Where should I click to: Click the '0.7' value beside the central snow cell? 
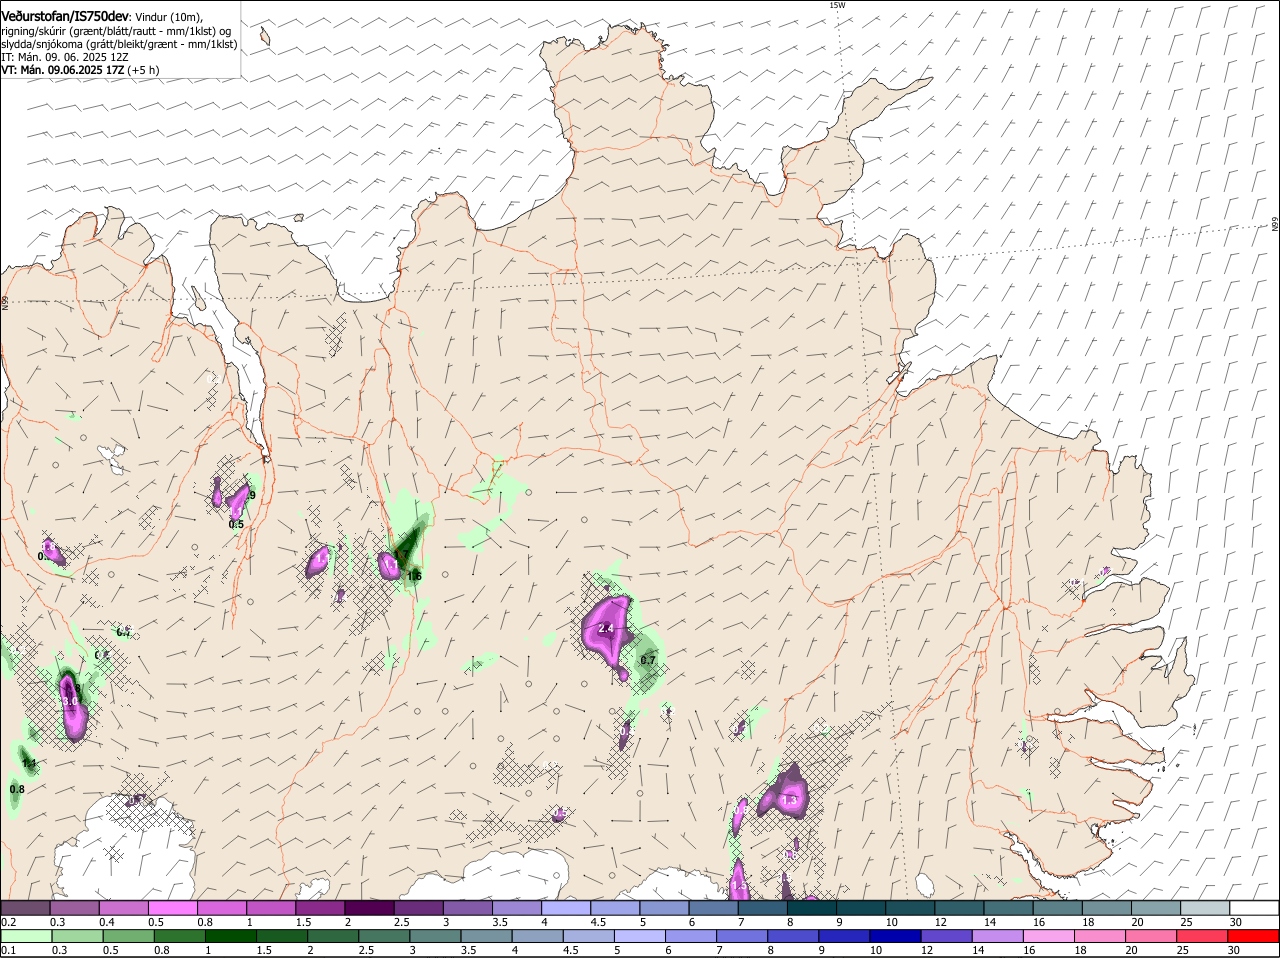(647, 660)
